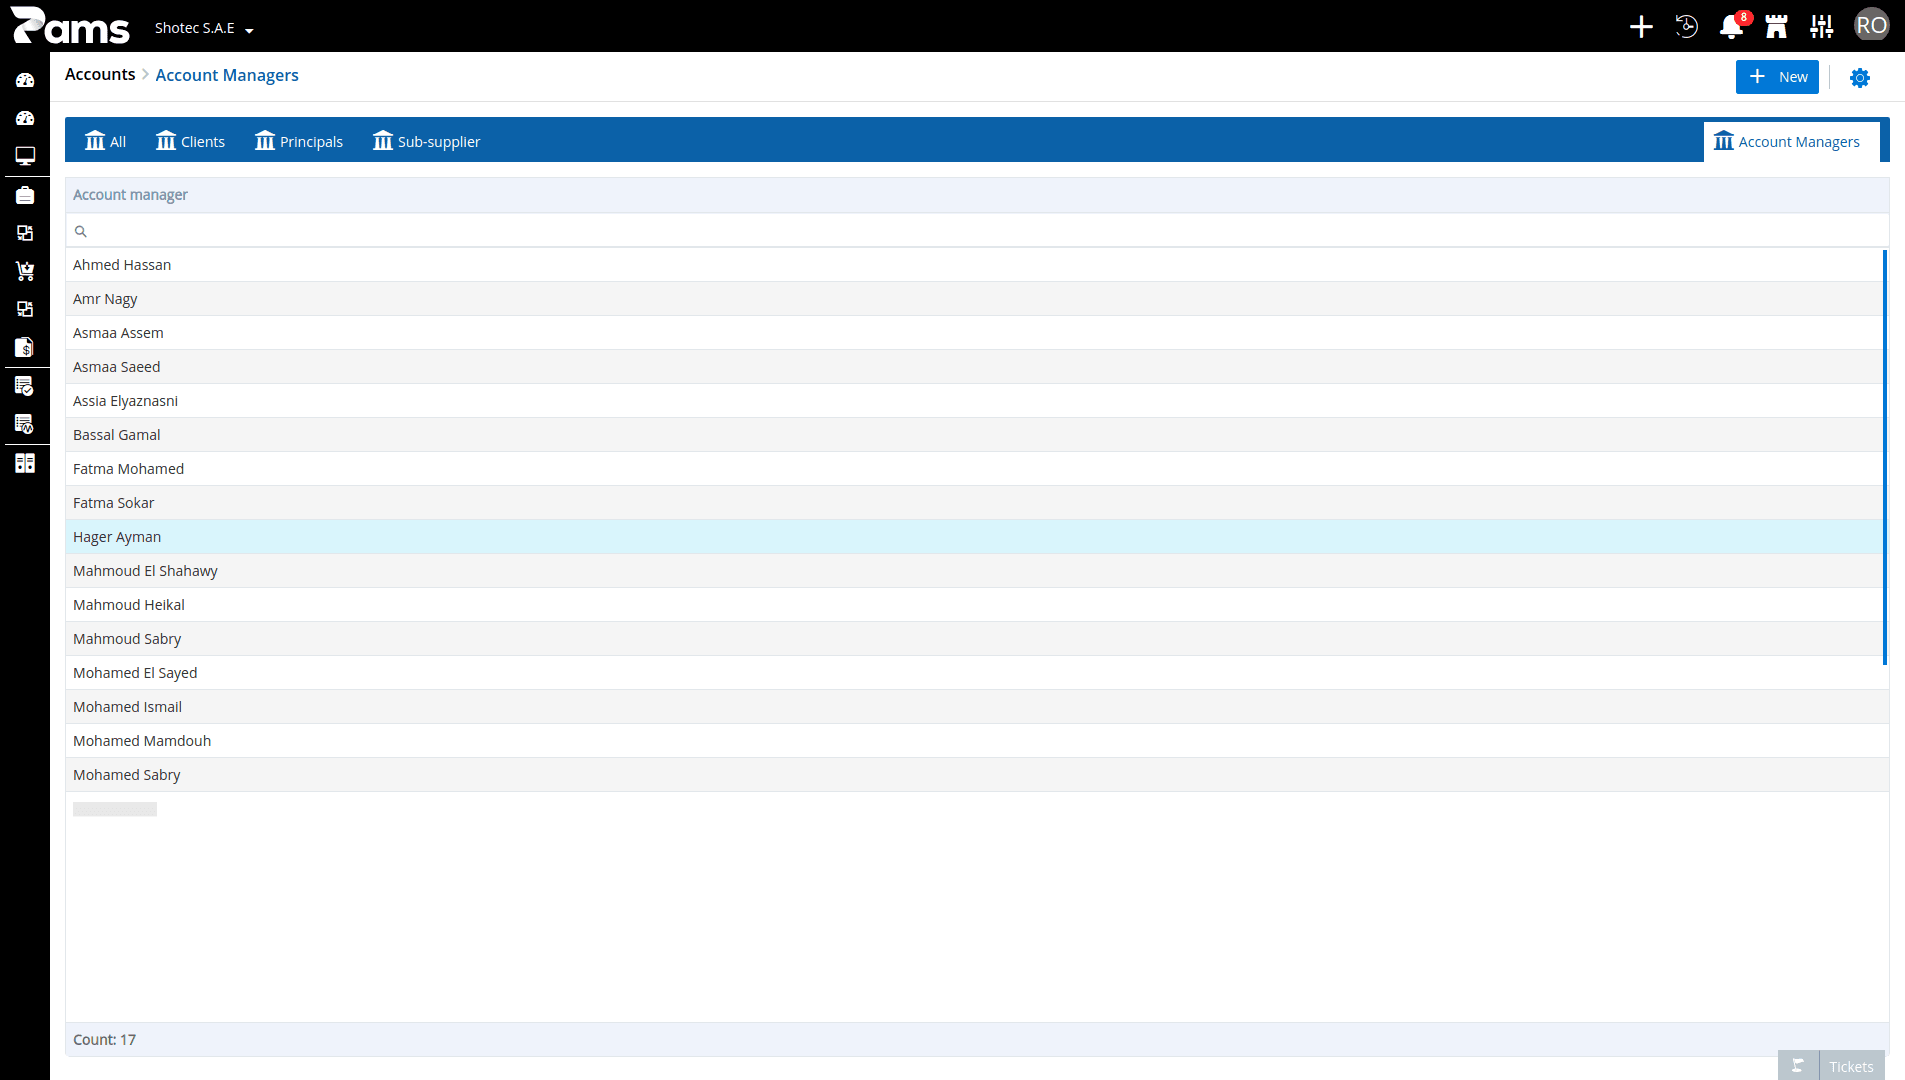Open the monitor screen sidebar icon

click(x=25, y=156)
